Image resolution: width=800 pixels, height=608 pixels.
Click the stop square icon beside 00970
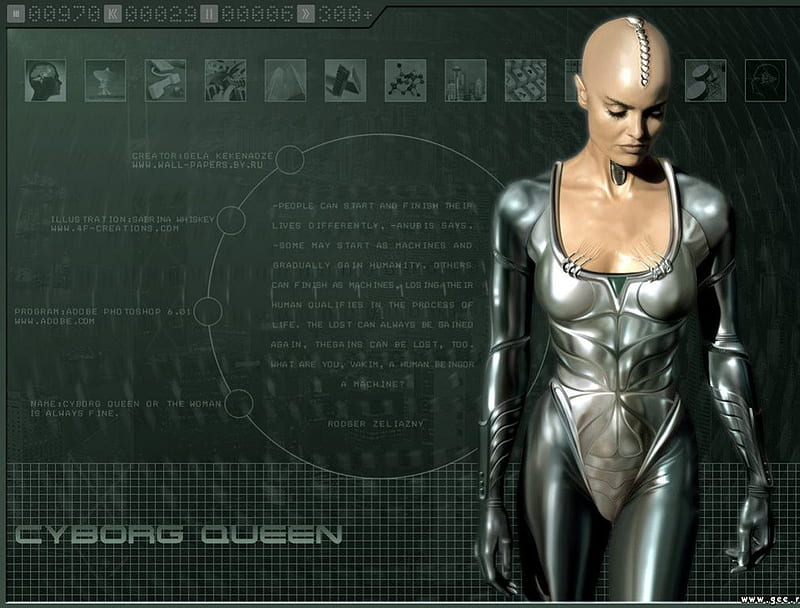pyautogui.click(x=16, y=14)
